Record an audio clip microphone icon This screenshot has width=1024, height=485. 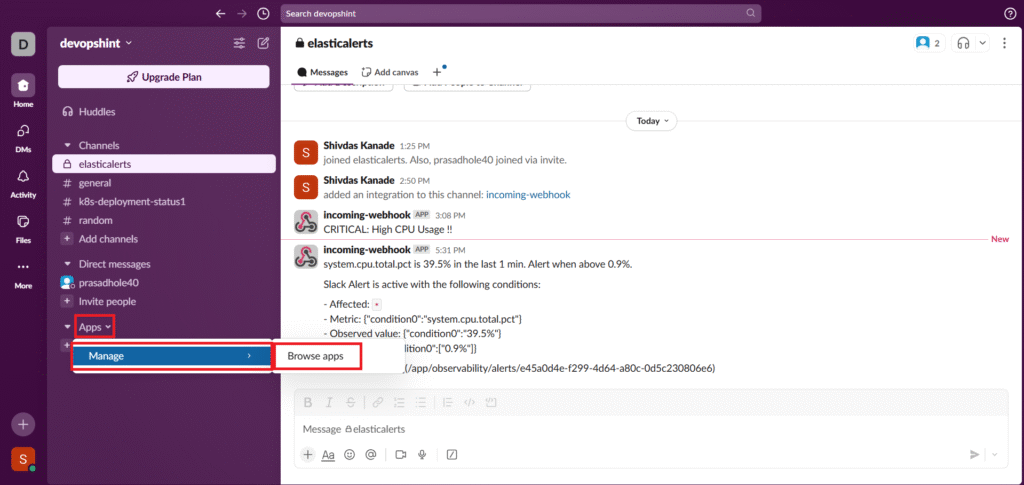pos(423,454)
